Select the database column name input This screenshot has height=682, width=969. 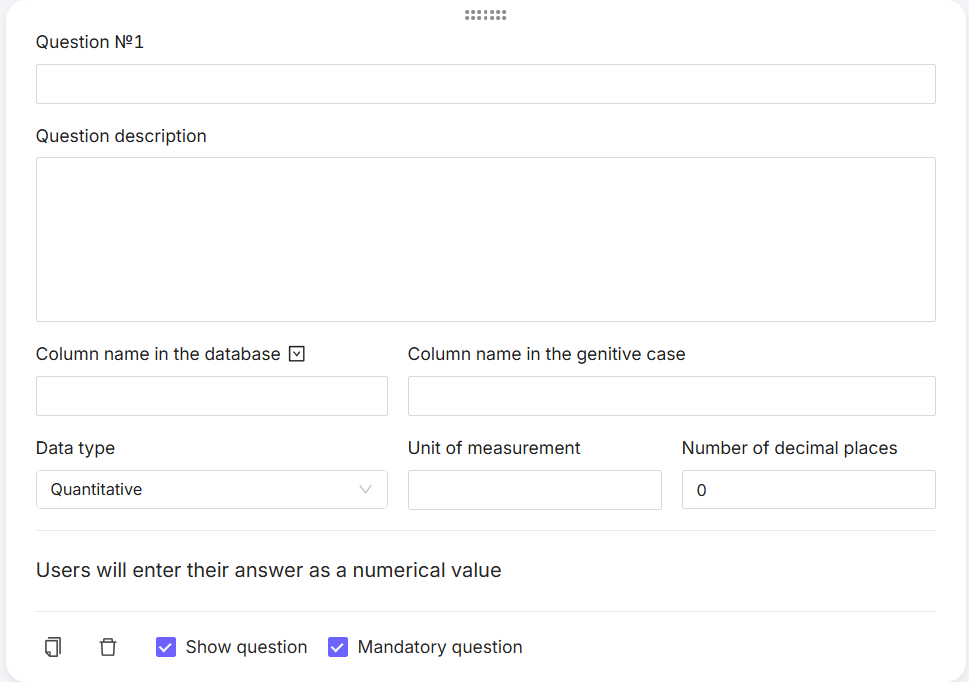pos(211,396)
